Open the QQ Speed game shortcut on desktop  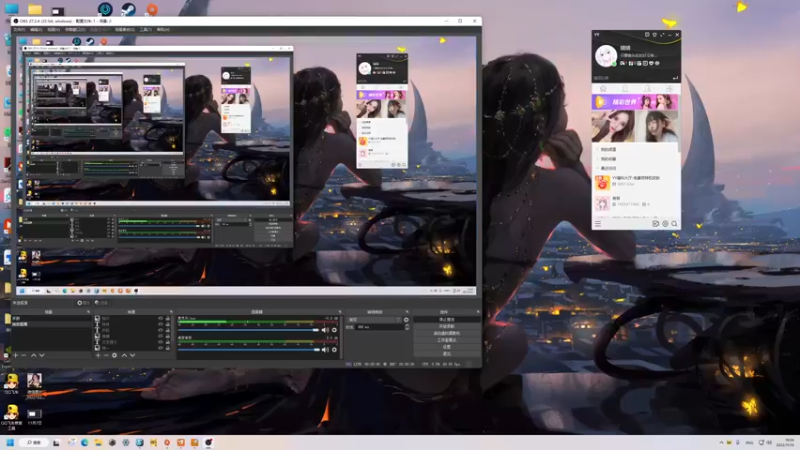coord(11,384)
